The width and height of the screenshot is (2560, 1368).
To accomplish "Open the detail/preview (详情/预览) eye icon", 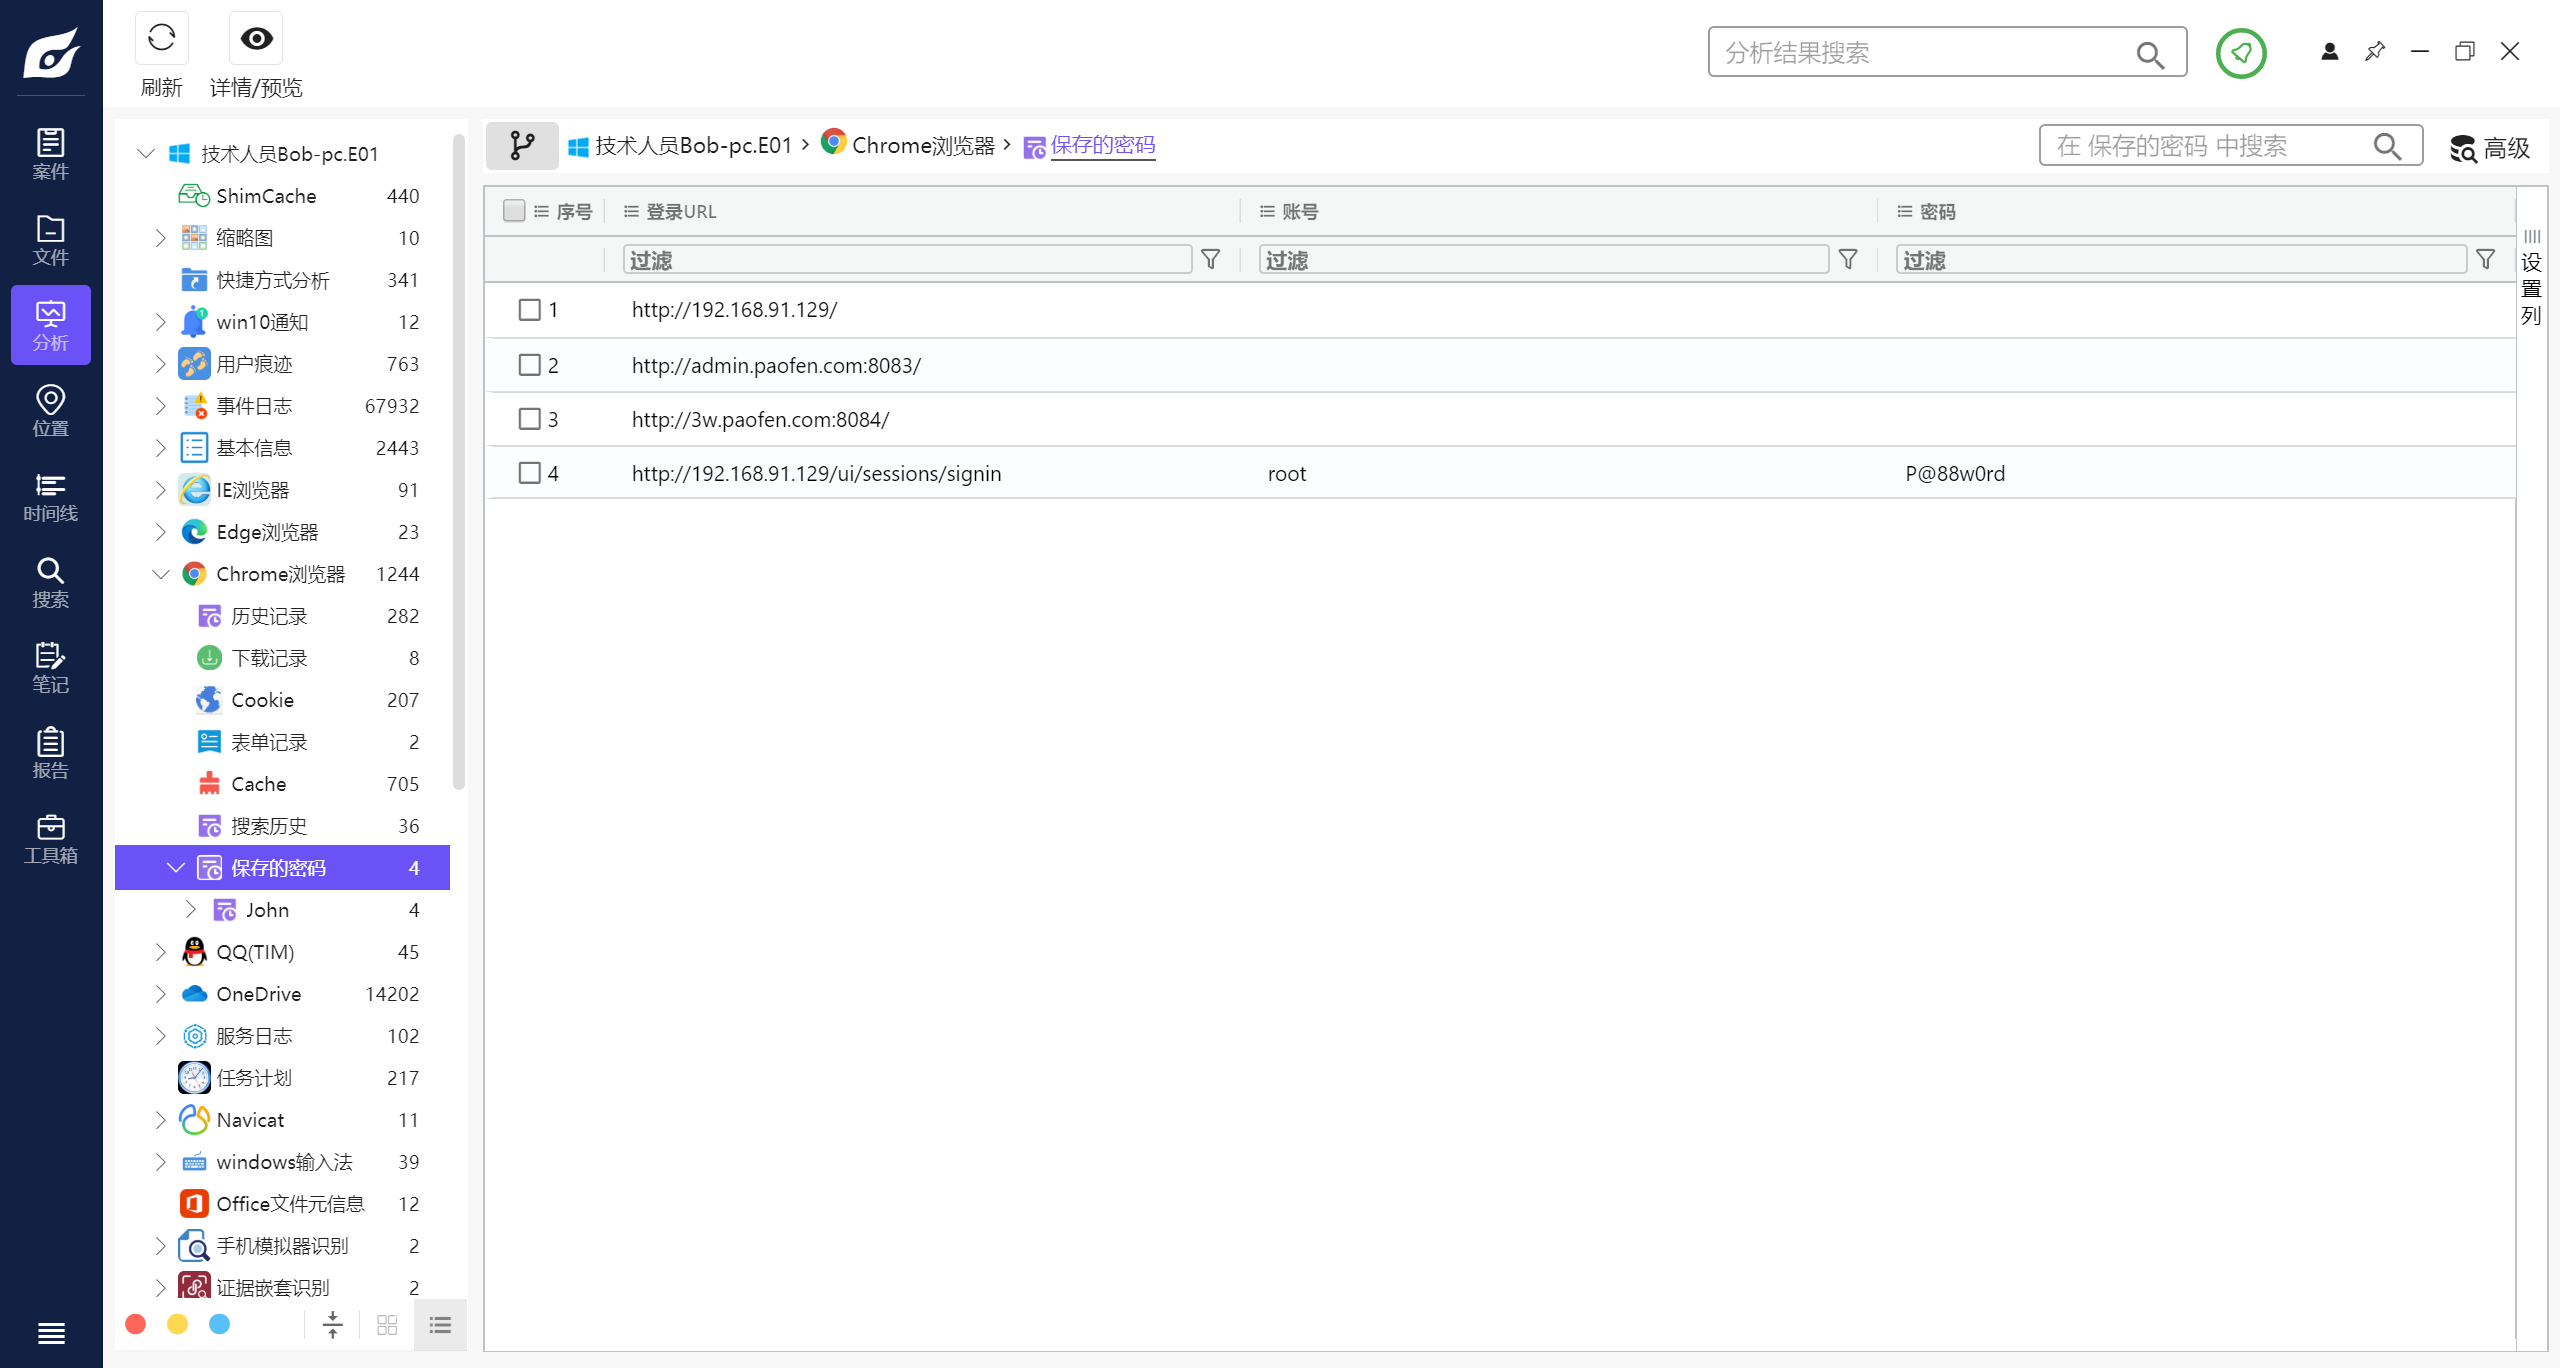I will [x=256, y=39].
